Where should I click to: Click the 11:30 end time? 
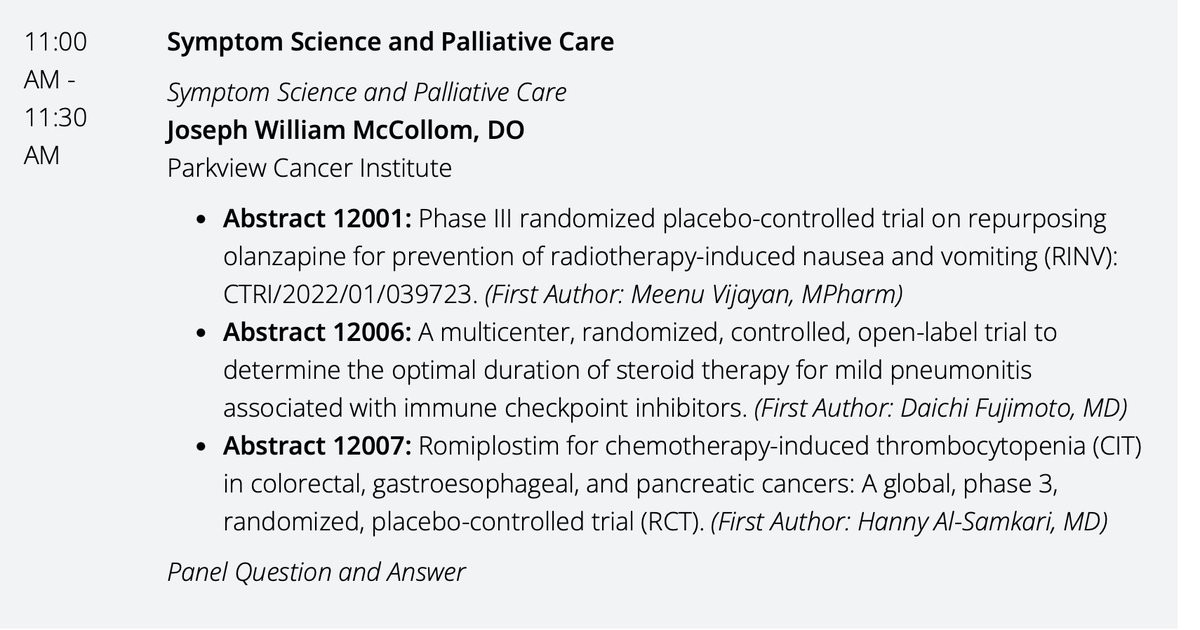click(55, 118)
